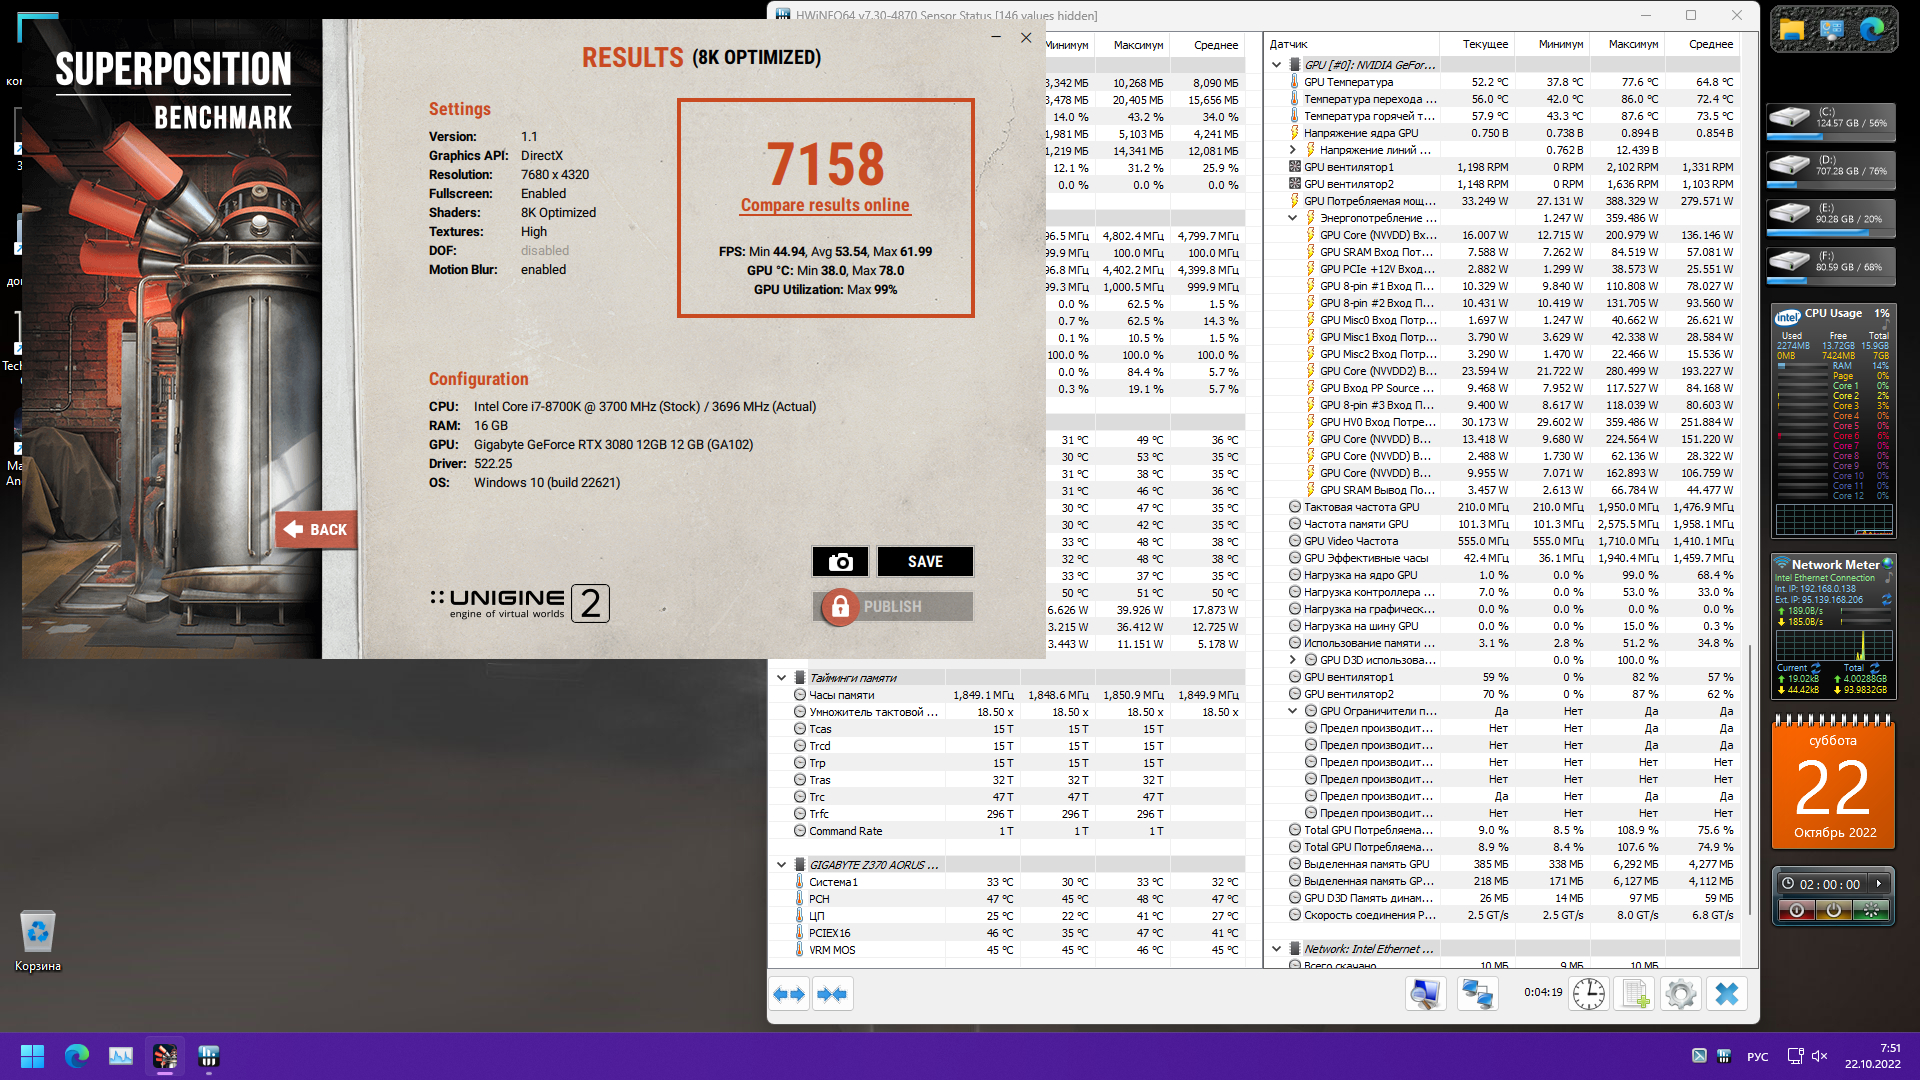Click the HWiNFO network monitors icon
The height and width of the screenshot is (1080, 1920).
pos(1477,994)
